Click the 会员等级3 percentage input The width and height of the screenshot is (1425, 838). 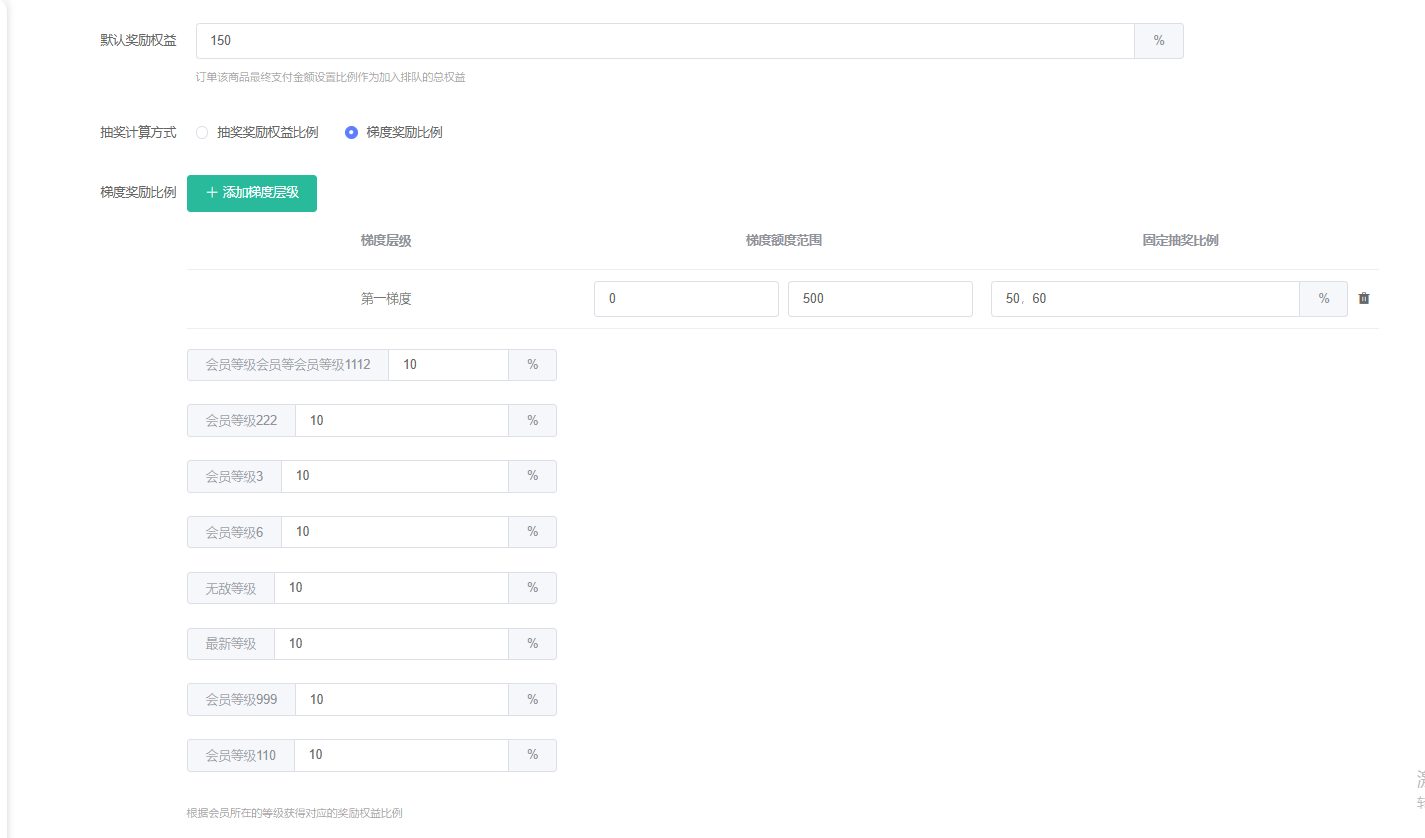coord(394,476)
